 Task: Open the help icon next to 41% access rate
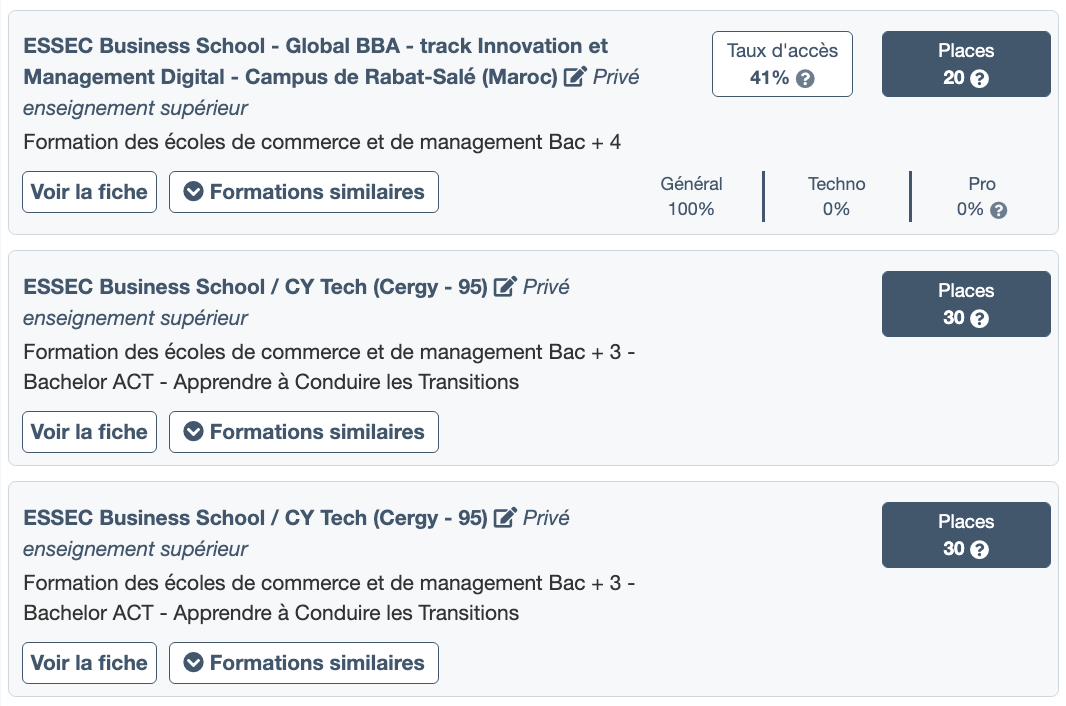(x=805, y=79)
